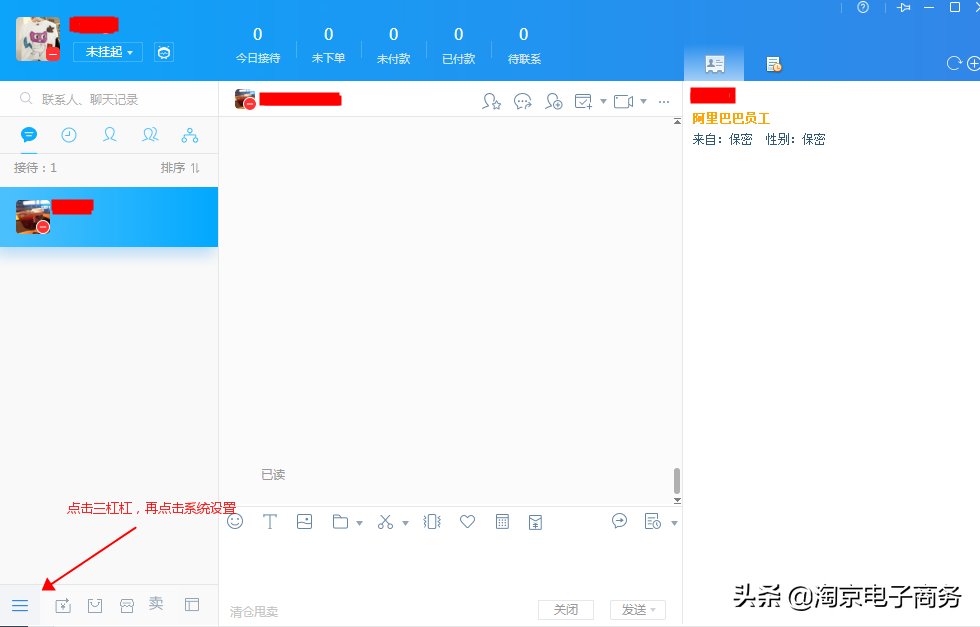Switch to the contacts tab in the sidebar
980x627 pixels.
110,135
